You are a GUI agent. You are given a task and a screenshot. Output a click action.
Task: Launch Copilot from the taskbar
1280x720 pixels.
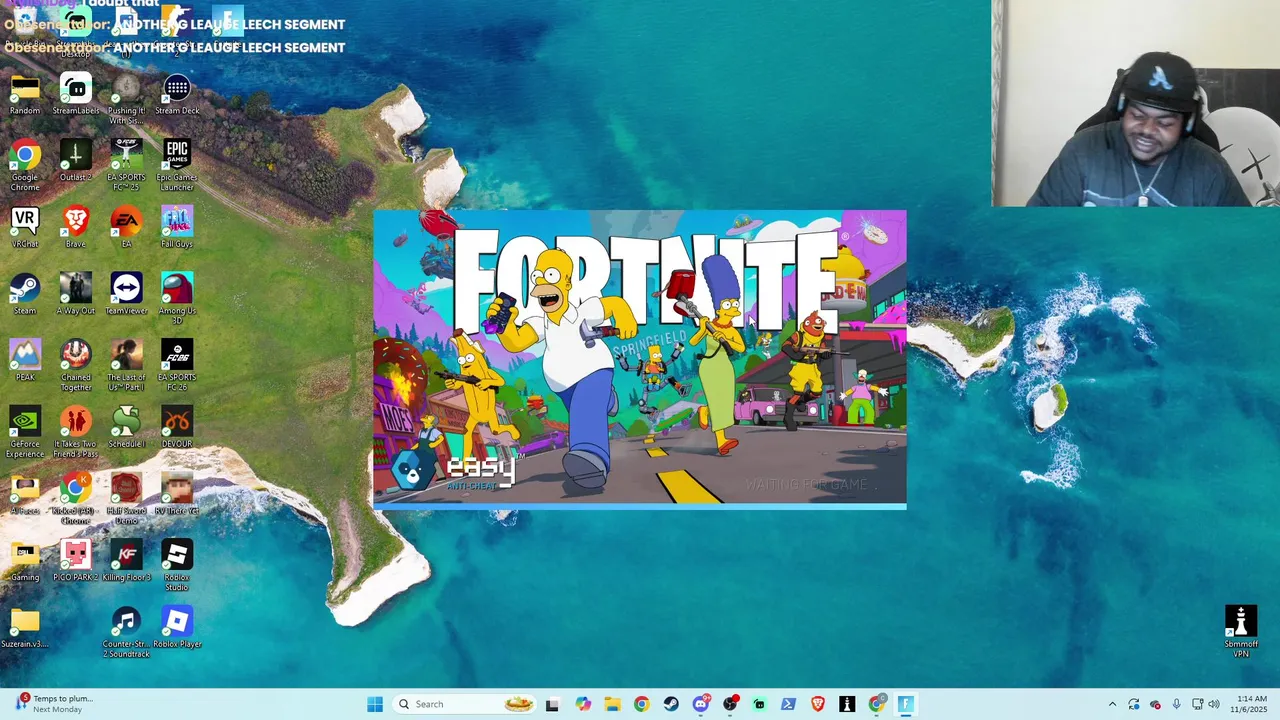(x=583, y=704)
